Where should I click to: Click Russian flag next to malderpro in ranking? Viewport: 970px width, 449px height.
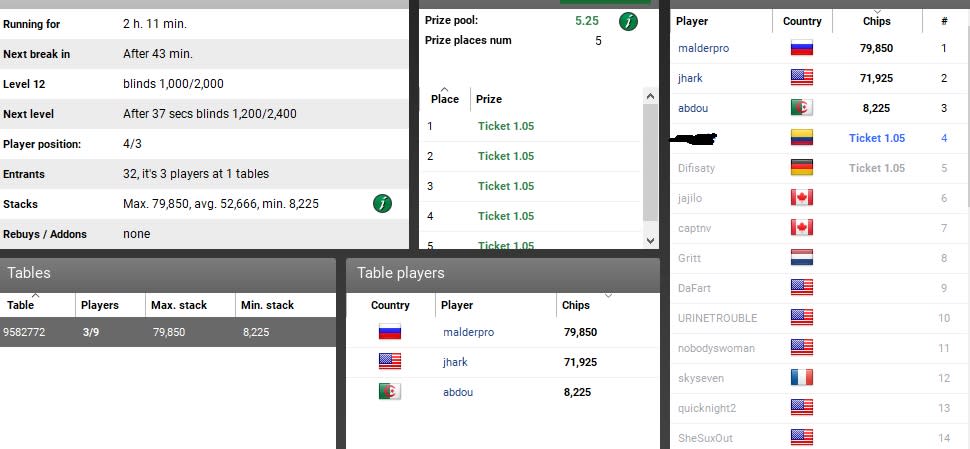(802, 48)
